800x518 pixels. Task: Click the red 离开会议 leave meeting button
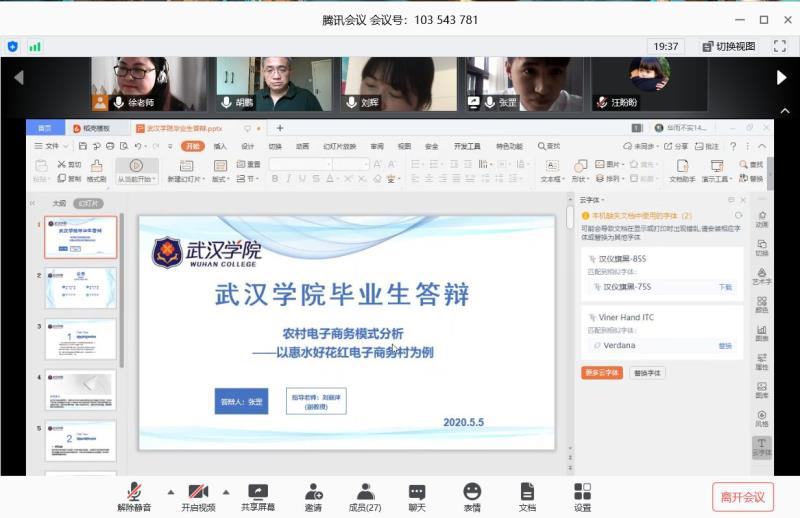click(x=742, y=497)
